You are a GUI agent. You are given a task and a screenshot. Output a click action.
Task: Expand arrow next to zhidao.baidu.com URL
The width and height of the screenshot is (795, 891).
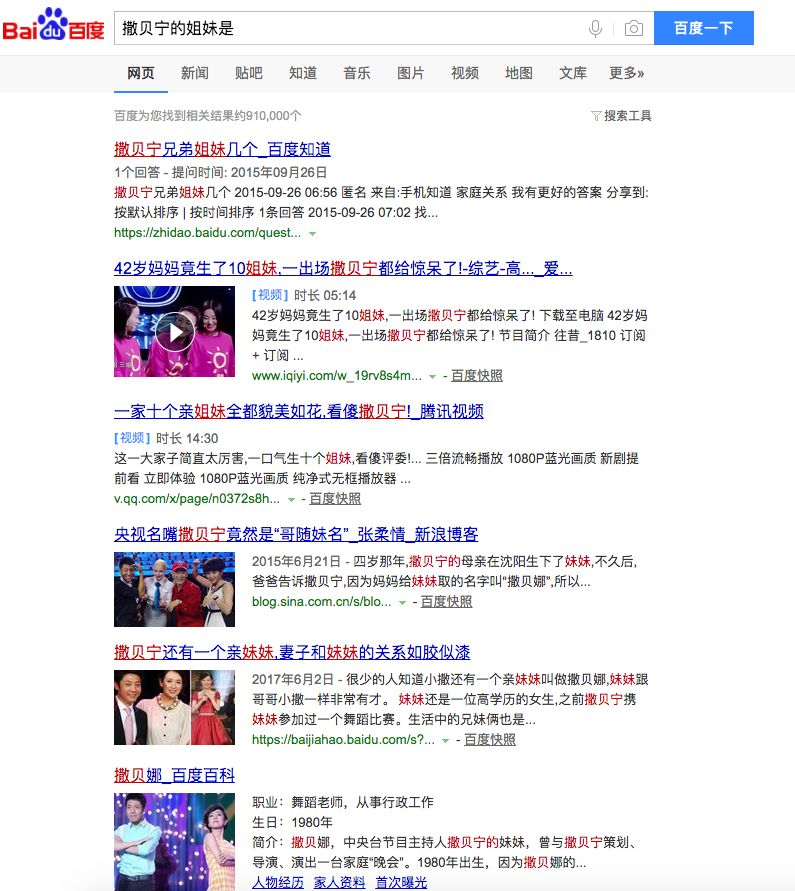[x=312, y=234]
